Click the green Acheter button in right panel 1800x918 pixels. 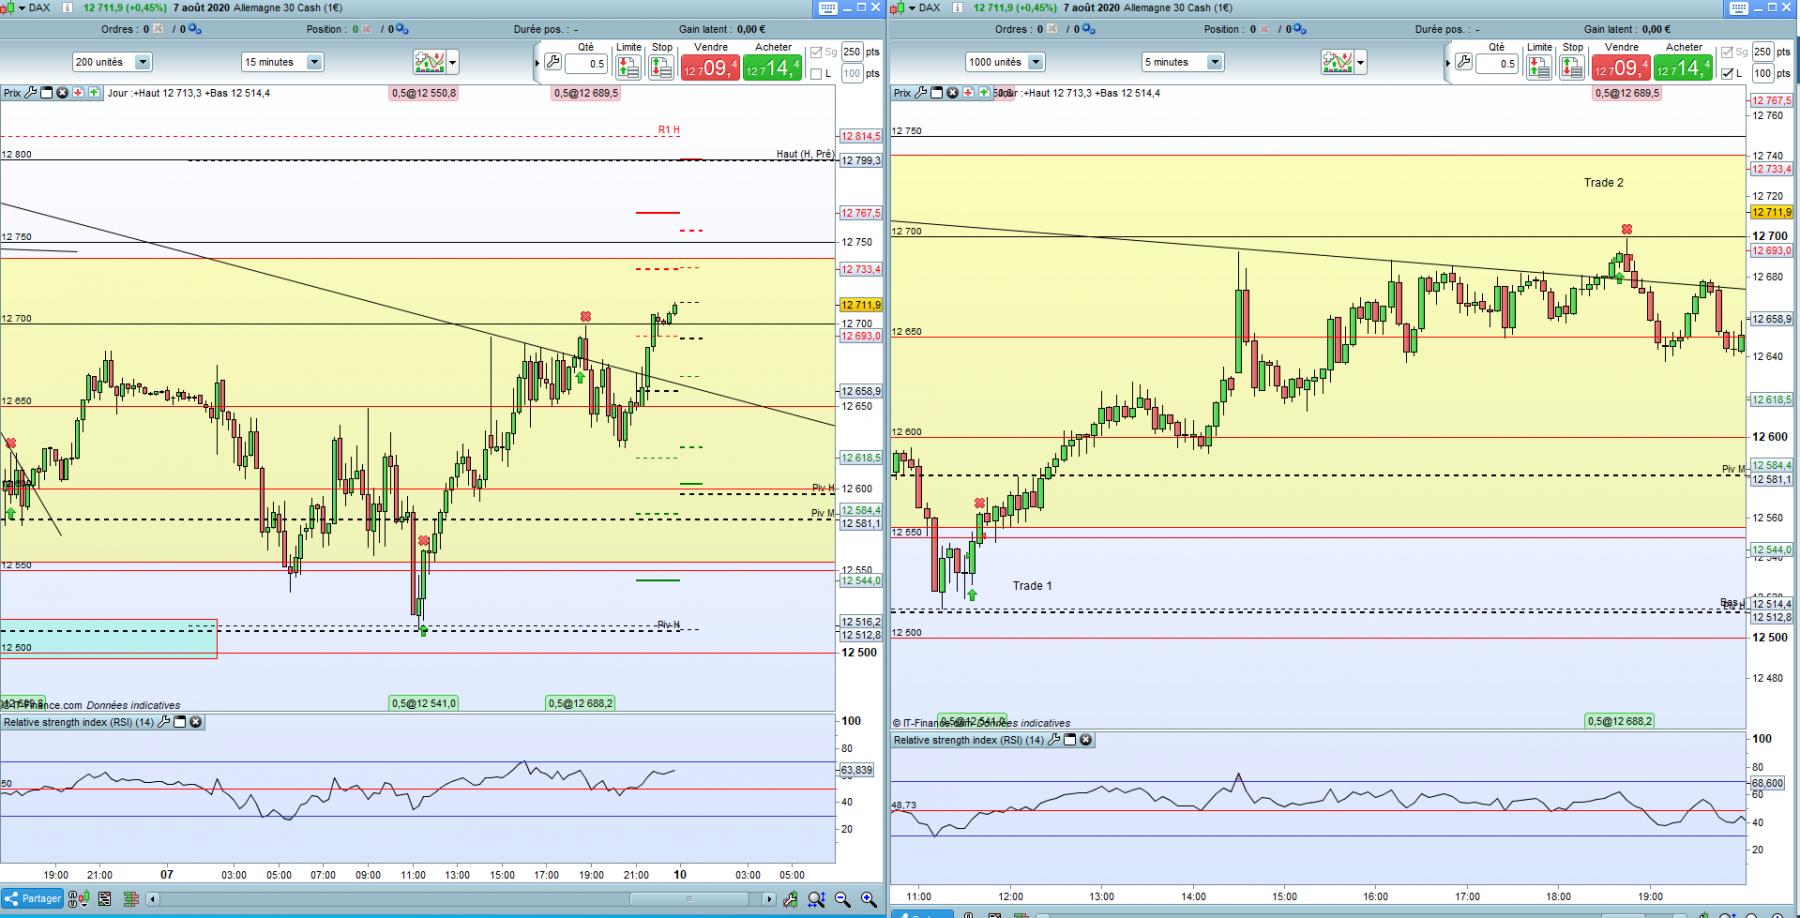1683,68
